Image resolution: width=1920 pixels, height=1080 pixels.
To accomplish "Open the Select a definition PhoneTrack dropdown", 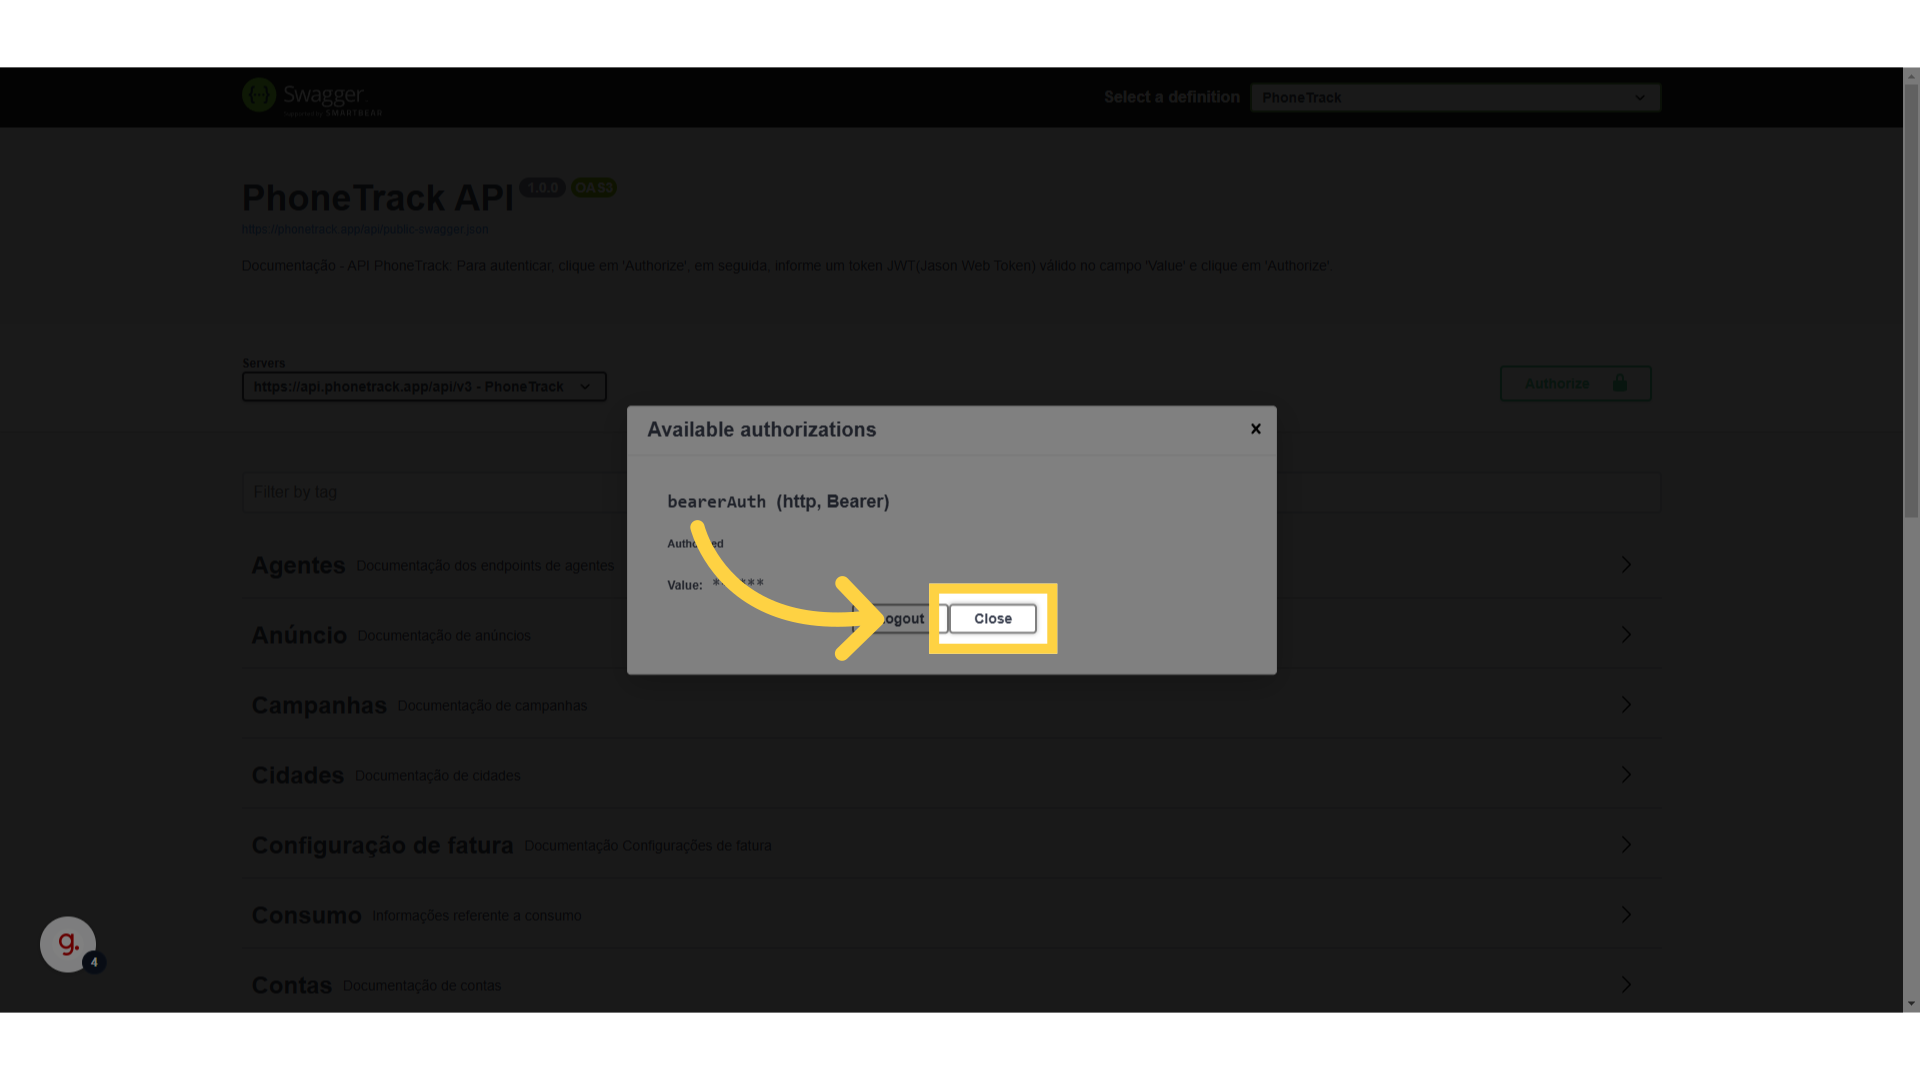I will 1455,97.
